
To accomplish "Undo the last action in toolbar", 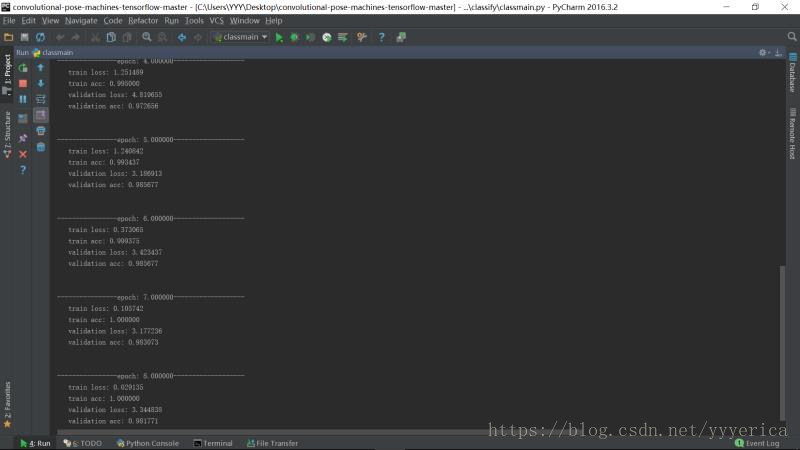I will (x=60, y=37).
